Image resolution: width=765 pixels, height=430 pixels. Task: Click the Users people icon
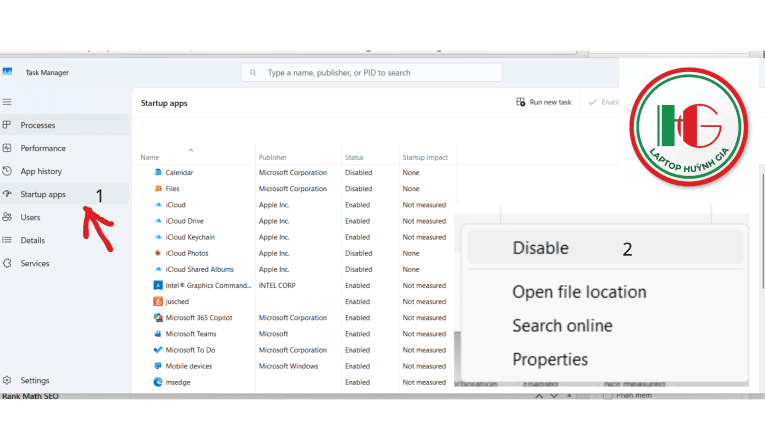tap(7, 217)
